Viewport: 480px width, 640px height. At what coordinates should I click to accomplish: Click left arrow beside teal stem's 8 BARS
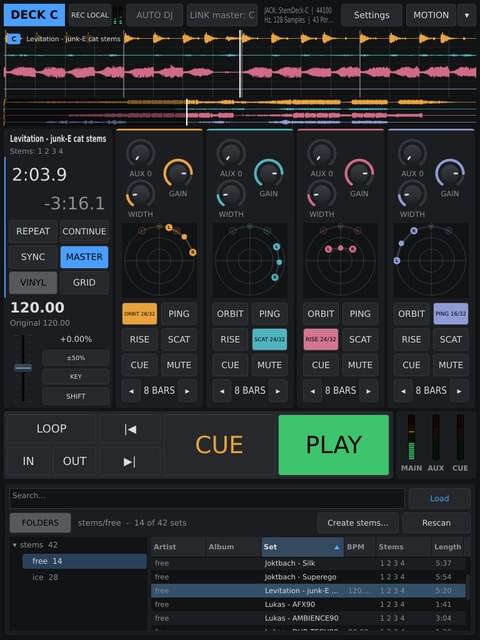(222, 391)
